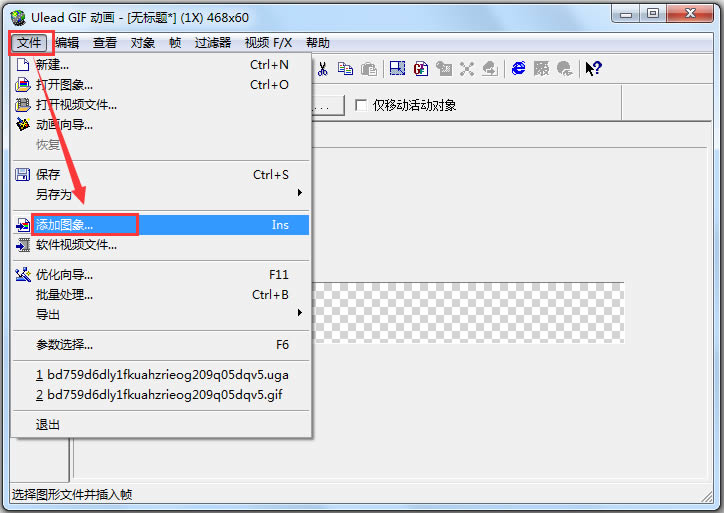724x513 pixels.
Task: Open the 查看 menu
Action: 105,43
